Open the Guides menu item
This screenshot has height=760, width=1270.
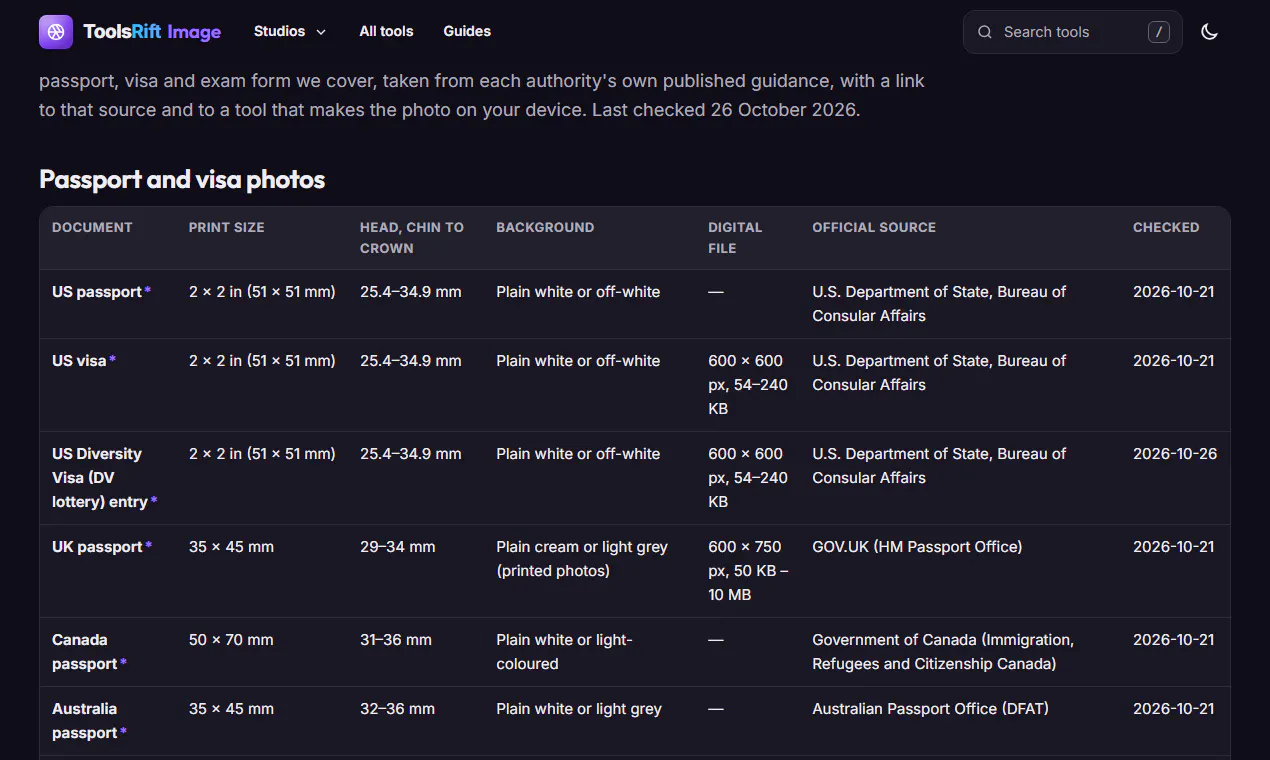(467, 31)
